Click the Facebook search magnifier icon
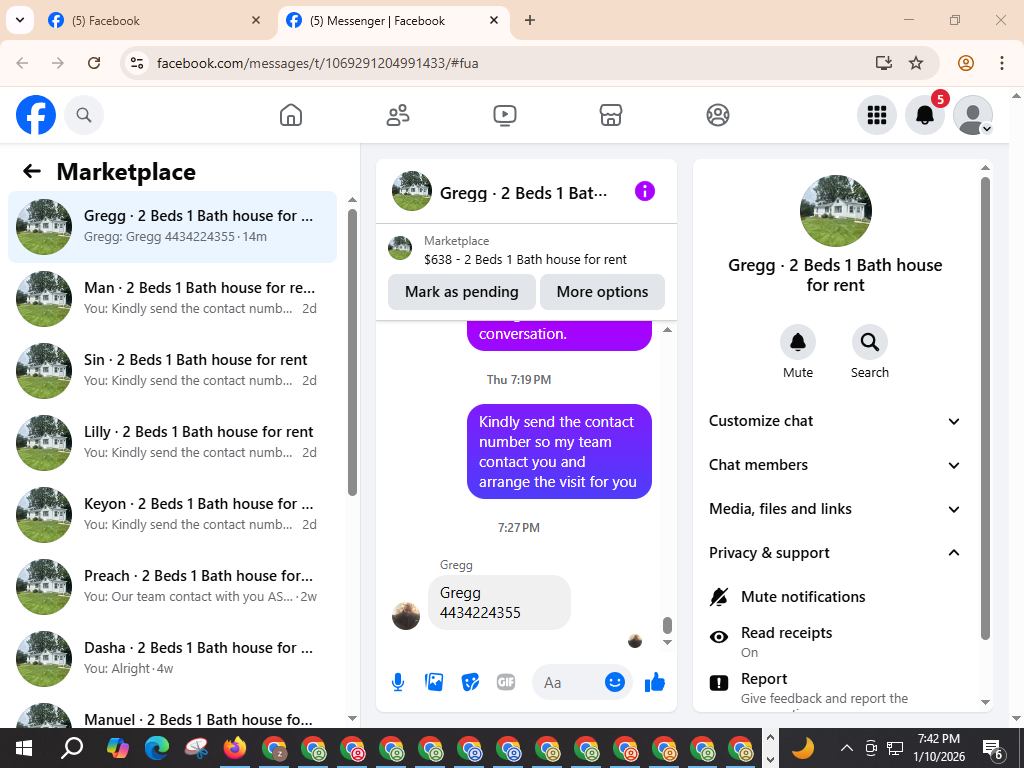The image size is (1024, 768). [84, 115]
